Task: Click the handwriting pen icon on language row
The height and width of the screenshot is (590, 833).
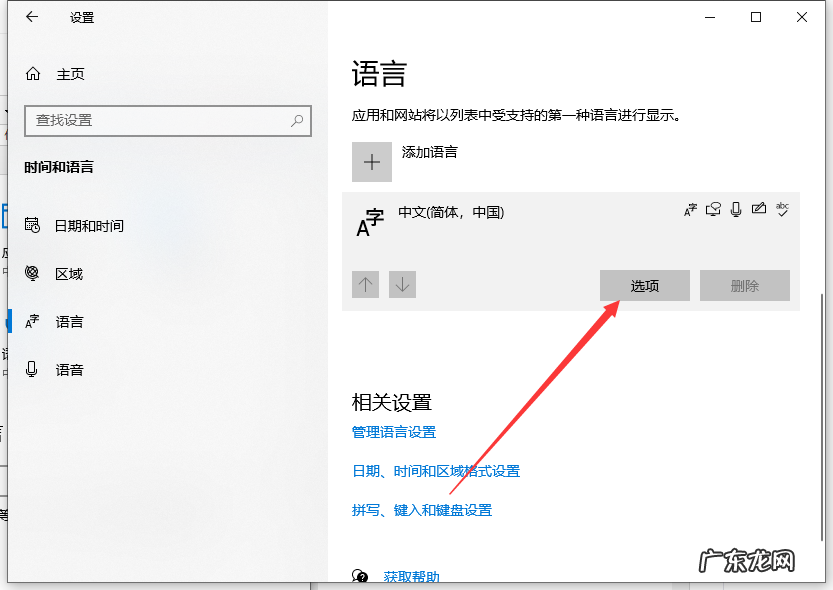Action: [759, 209]
